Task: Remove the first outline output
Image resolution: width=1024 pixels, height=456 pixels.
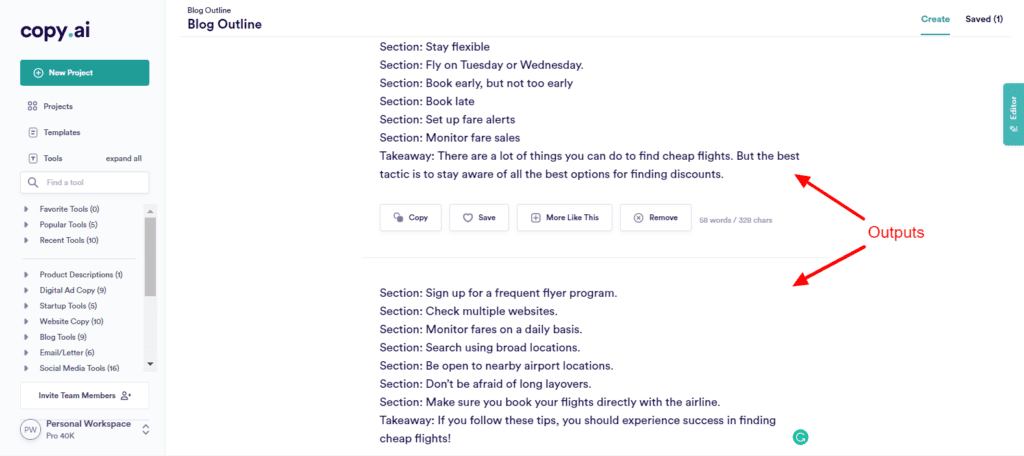Action: [655, 217]
